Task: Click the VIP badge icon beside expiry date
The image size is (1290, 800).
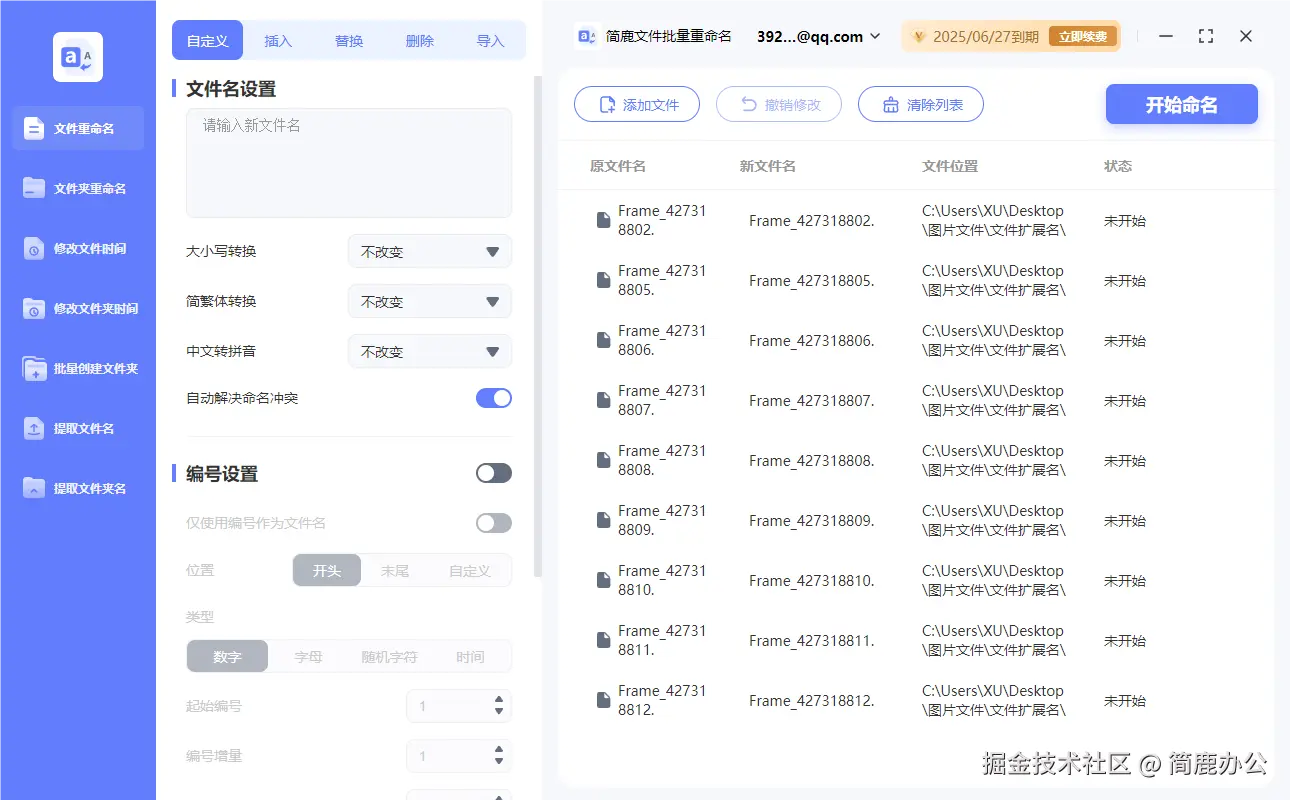Action: (919, 37)
